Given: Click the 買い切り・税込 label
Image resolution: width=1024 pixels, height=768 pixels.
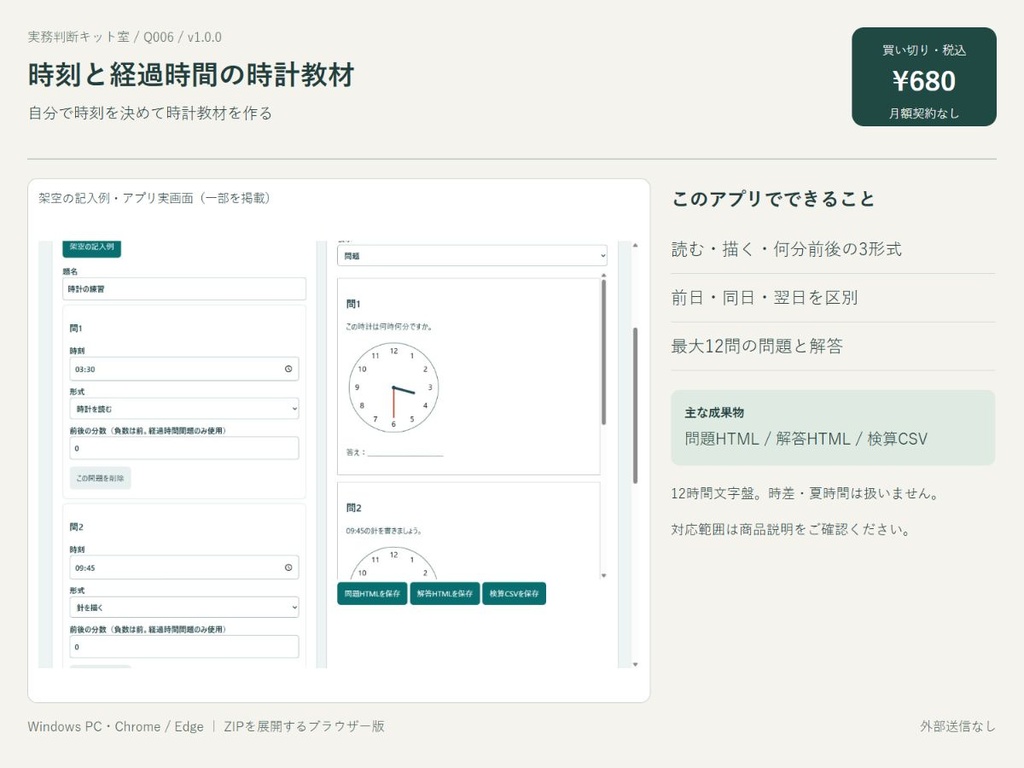Looking at the screenshot, I should [924, 50].
